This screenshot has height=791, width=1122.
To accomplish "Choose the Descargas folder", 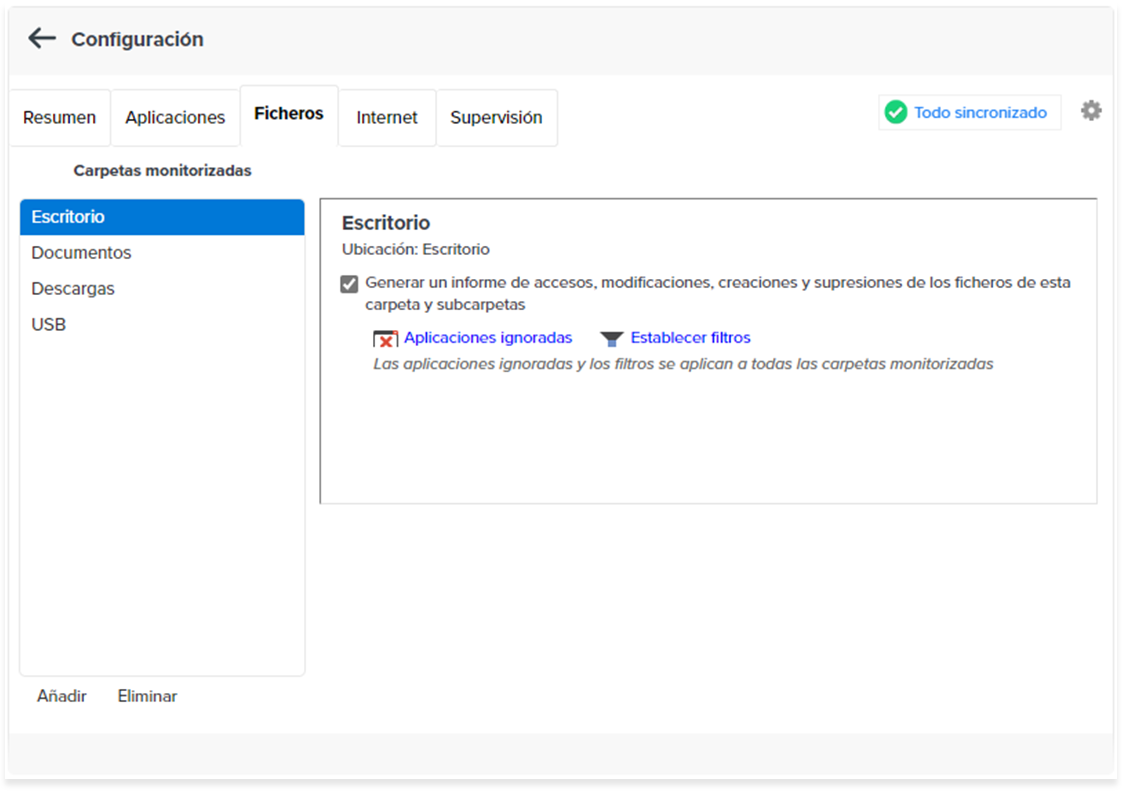I will tap(162, 288).
